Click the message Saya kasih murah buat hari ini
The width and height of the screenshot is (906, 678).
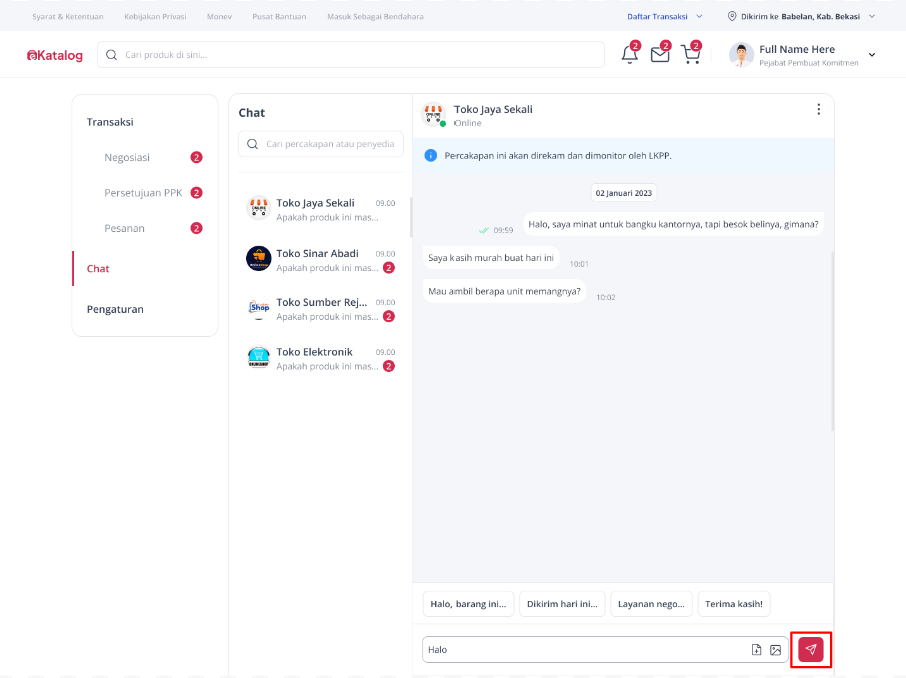(x=491, y=258)
